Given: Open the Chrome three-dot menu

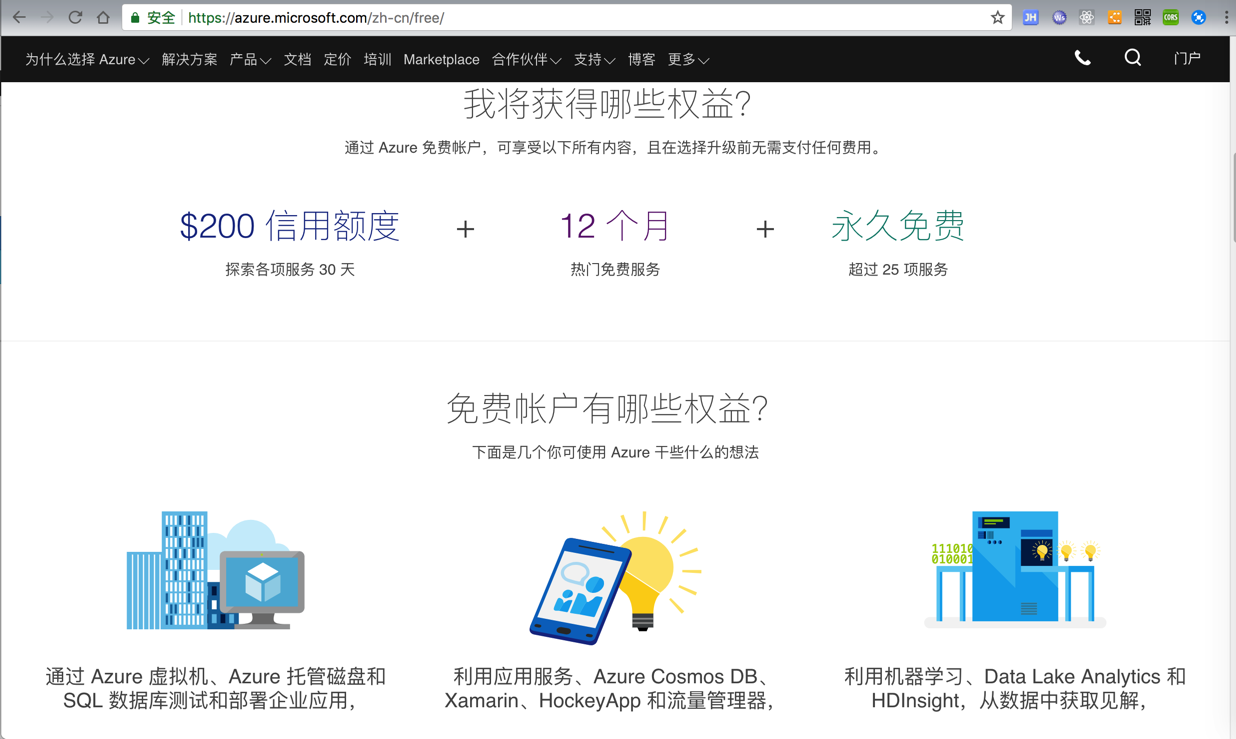Looking at the screenshot, I should [x=1226, y=17].
